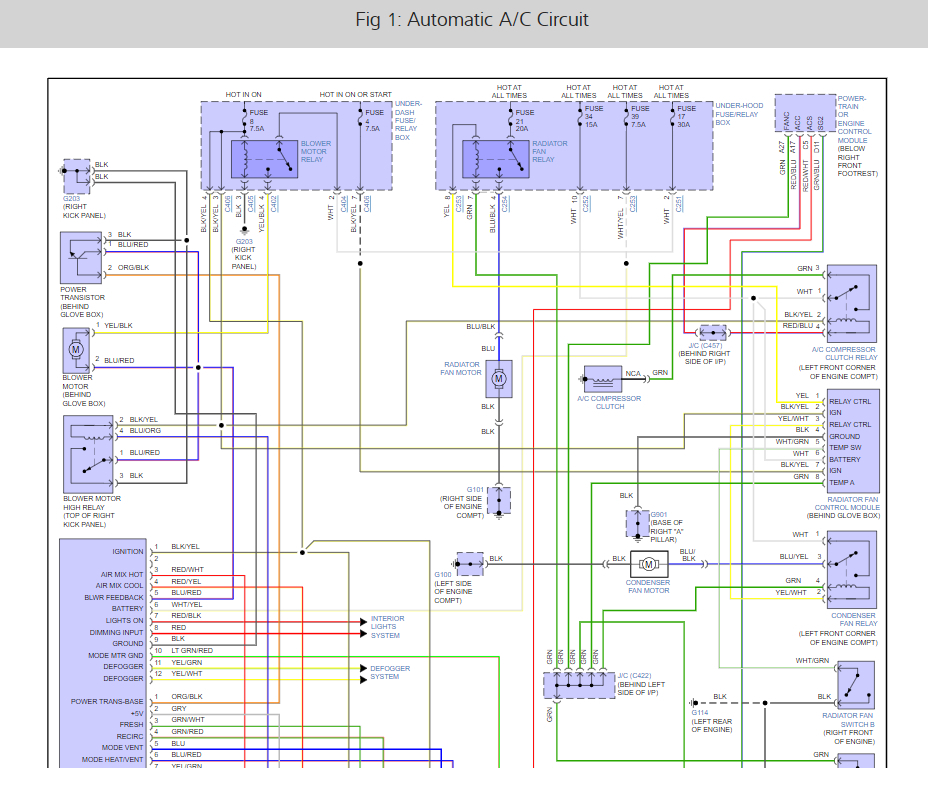Viewport: 928px width, 800px height.
Task: Click the G100 ground symbol
Action: click(x=471, y=564)
